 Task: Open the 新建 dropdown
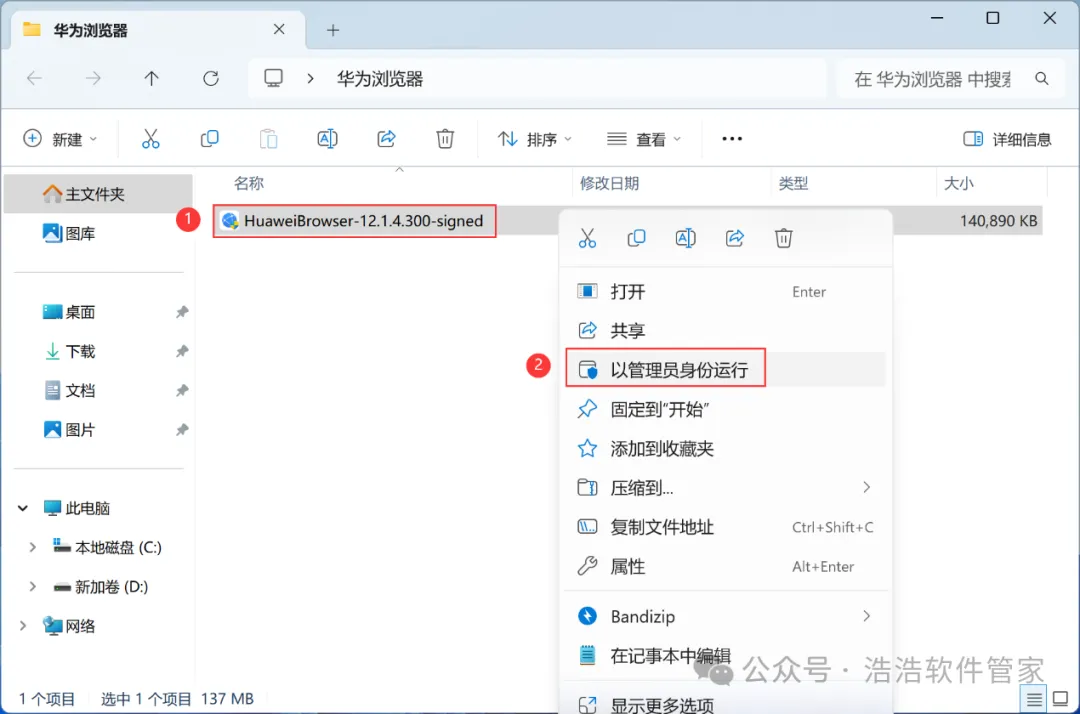60,139
